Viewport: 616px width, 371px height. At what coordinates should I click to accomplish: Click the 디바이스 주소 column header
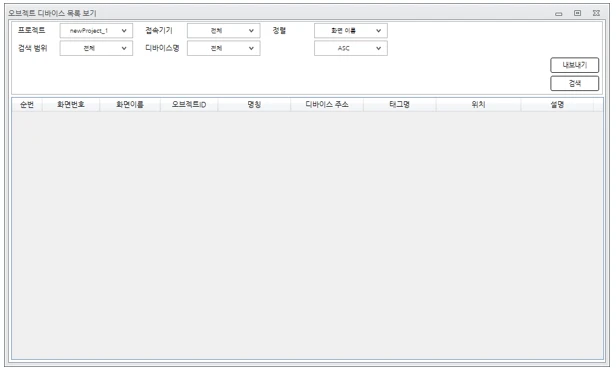[x=327, y=105]
